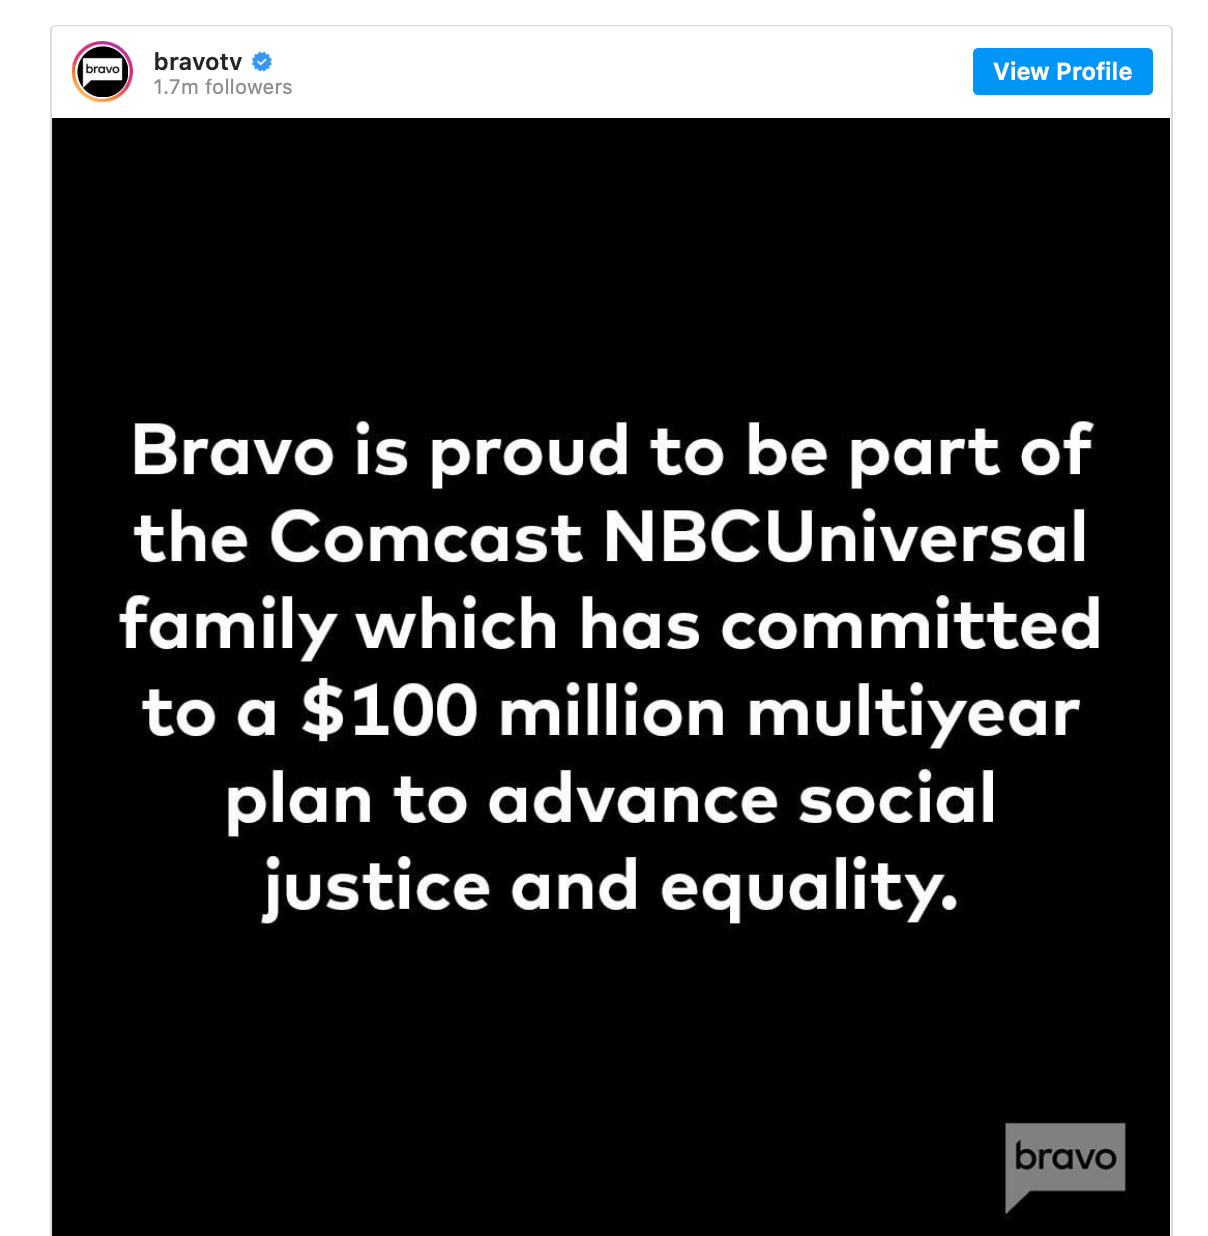The image size is (1208, 1236).
Task: Click the "Comcast NBCUniversal" text
Action: 678,538
